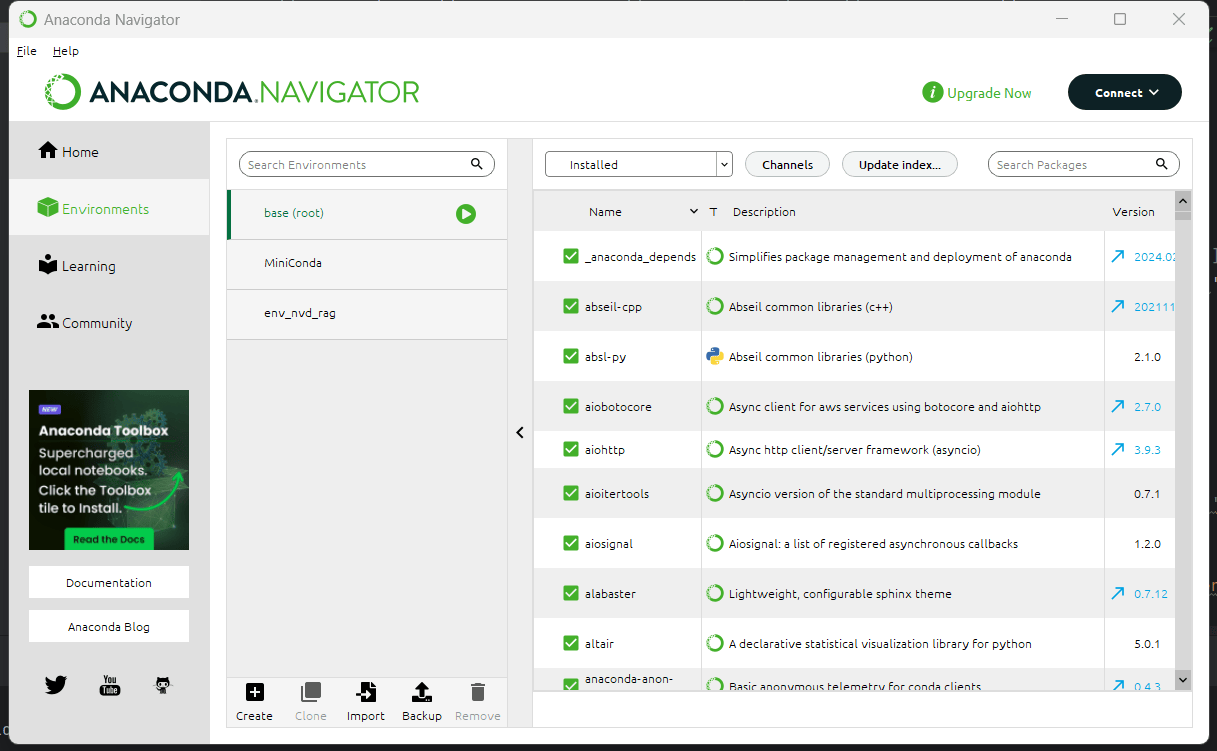The image size is (1217, 751).
Task: Open Anaconda's YouTube channel icon
Action: pyautogui.click(x=110, y=685)
